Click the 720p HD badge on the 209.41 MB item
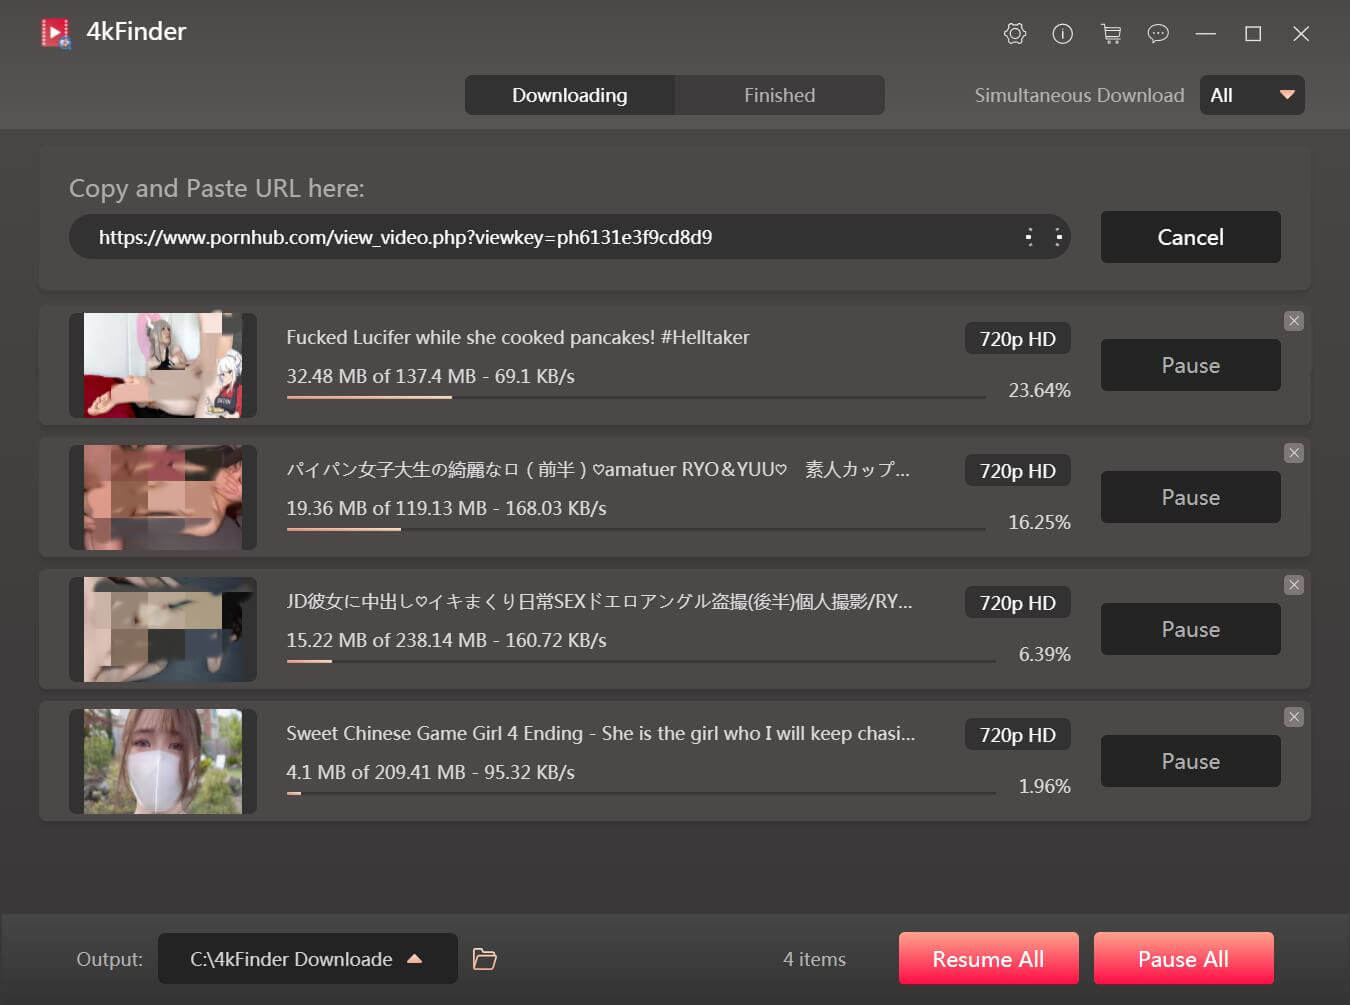Image resolution: width=1350 pixels, height=1005 pixels. click(x=1017, y=735)
